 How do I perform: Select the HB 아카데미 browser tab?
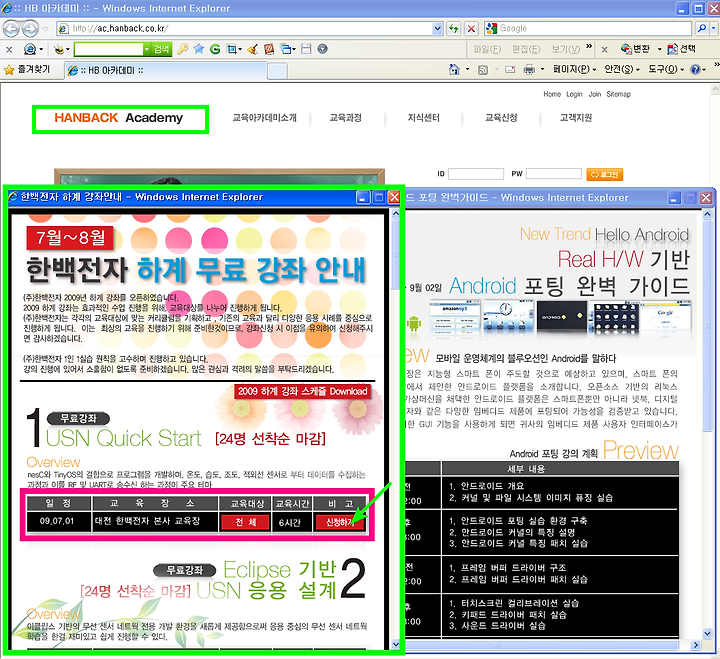click(165, 70)
